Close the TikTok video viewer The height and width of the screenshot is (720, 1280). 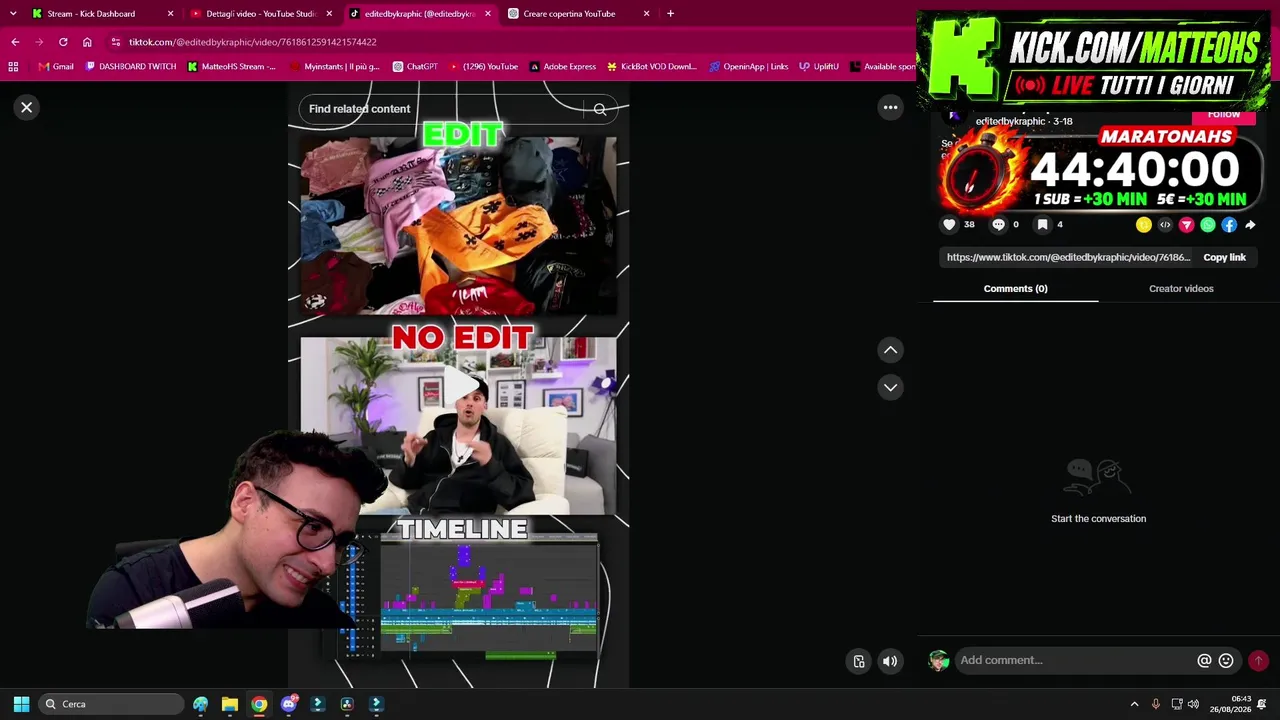tap(27, 107)
